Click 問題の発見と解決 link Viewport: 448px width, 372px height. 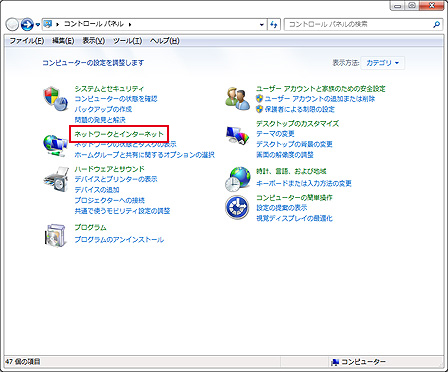(x=100, y=120)
